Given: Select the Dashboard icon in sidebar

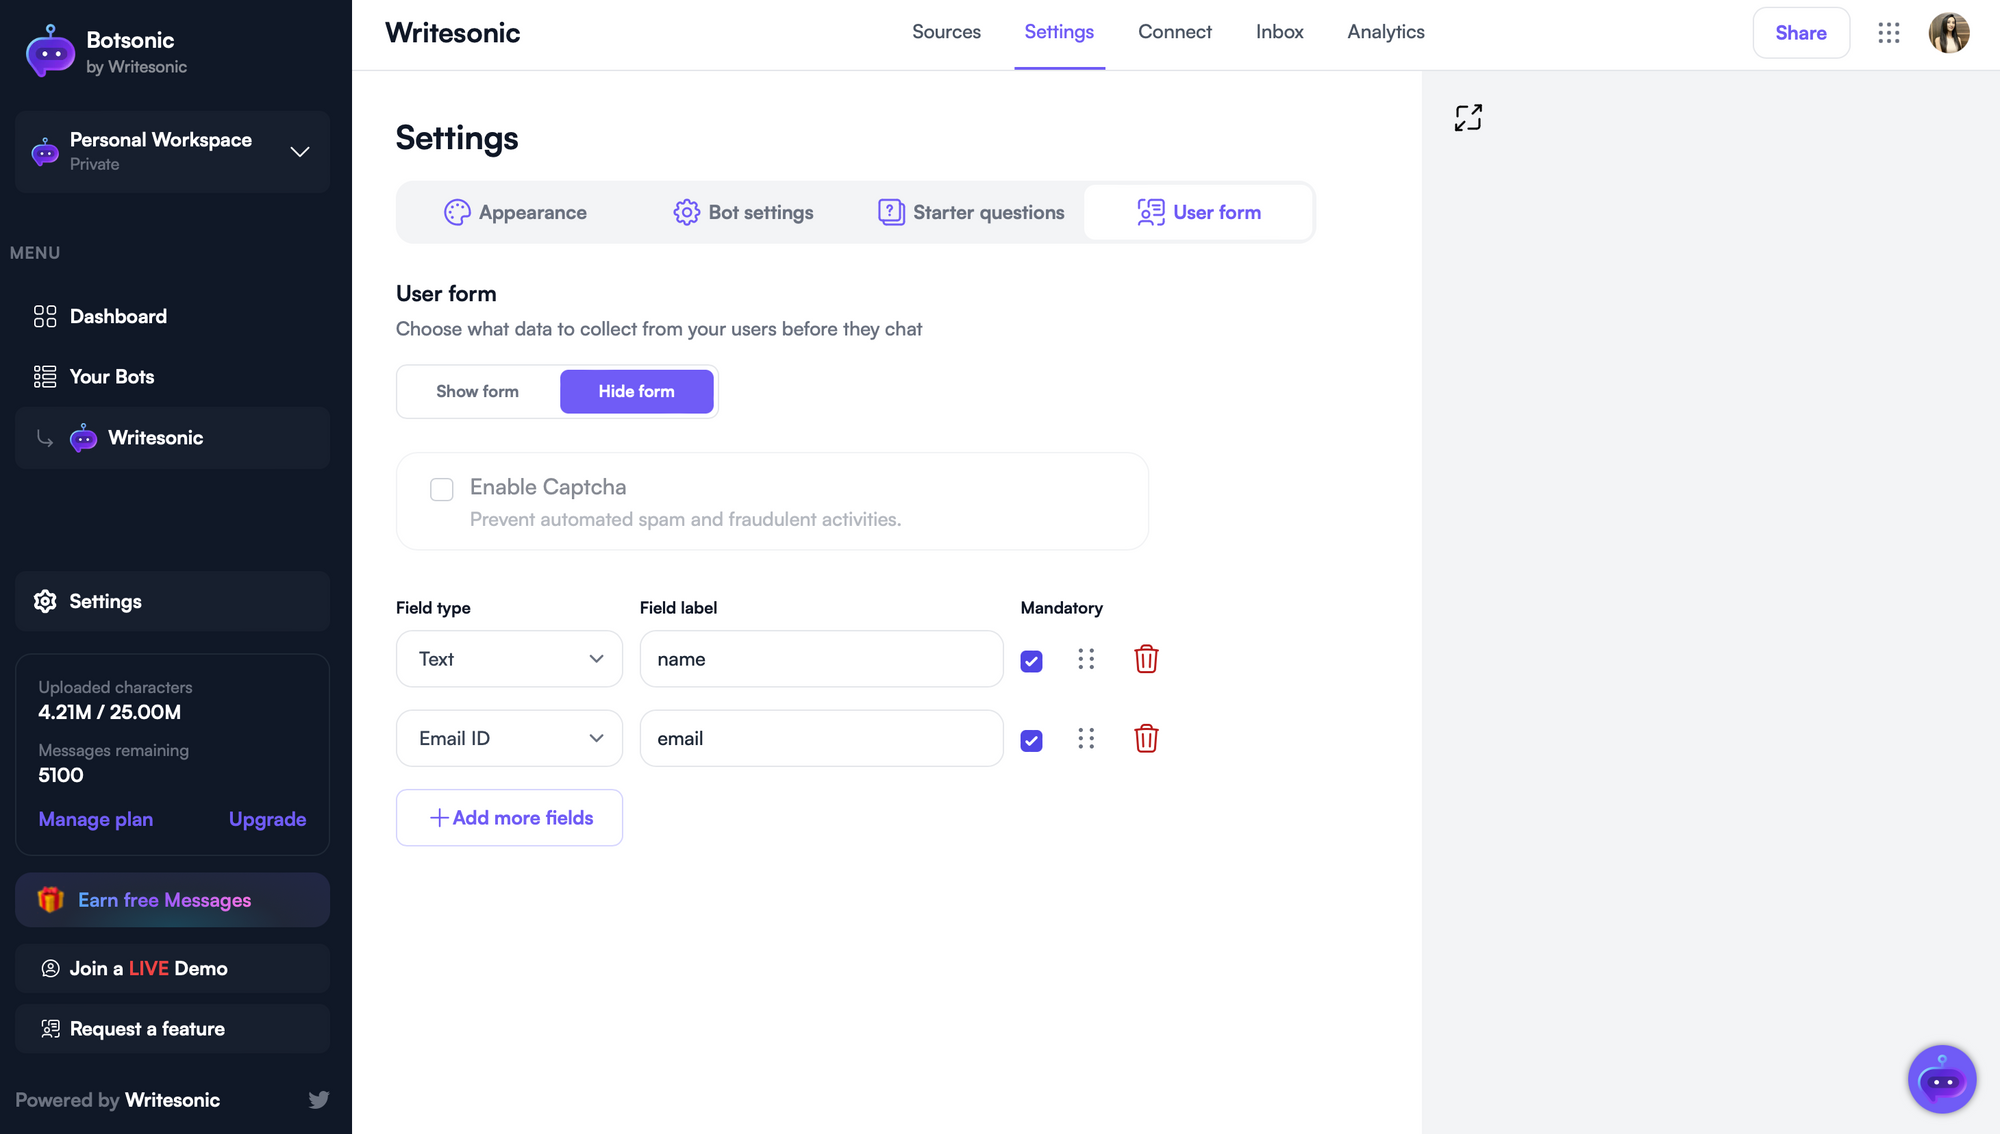Looking at the screenshot, I should pyautogui.click(x=44, y=316).
